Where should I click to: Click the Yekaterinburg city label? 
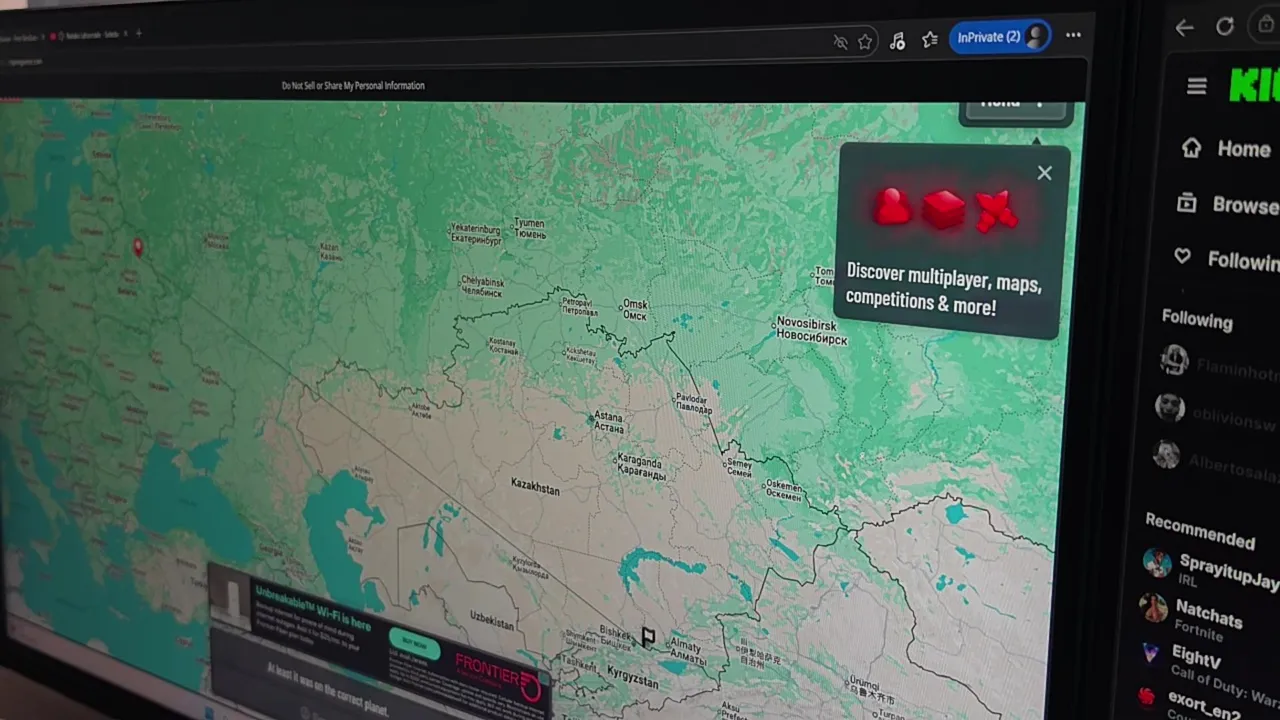pyautogui.click(x=475, y=234)
